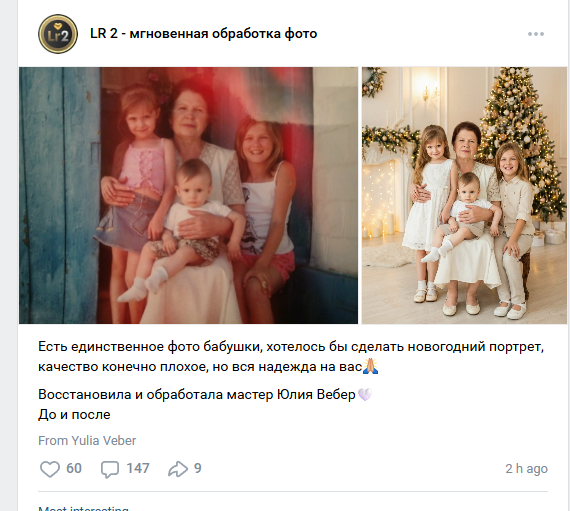
Task: Like the post with the heart icon
Action: 49,468
